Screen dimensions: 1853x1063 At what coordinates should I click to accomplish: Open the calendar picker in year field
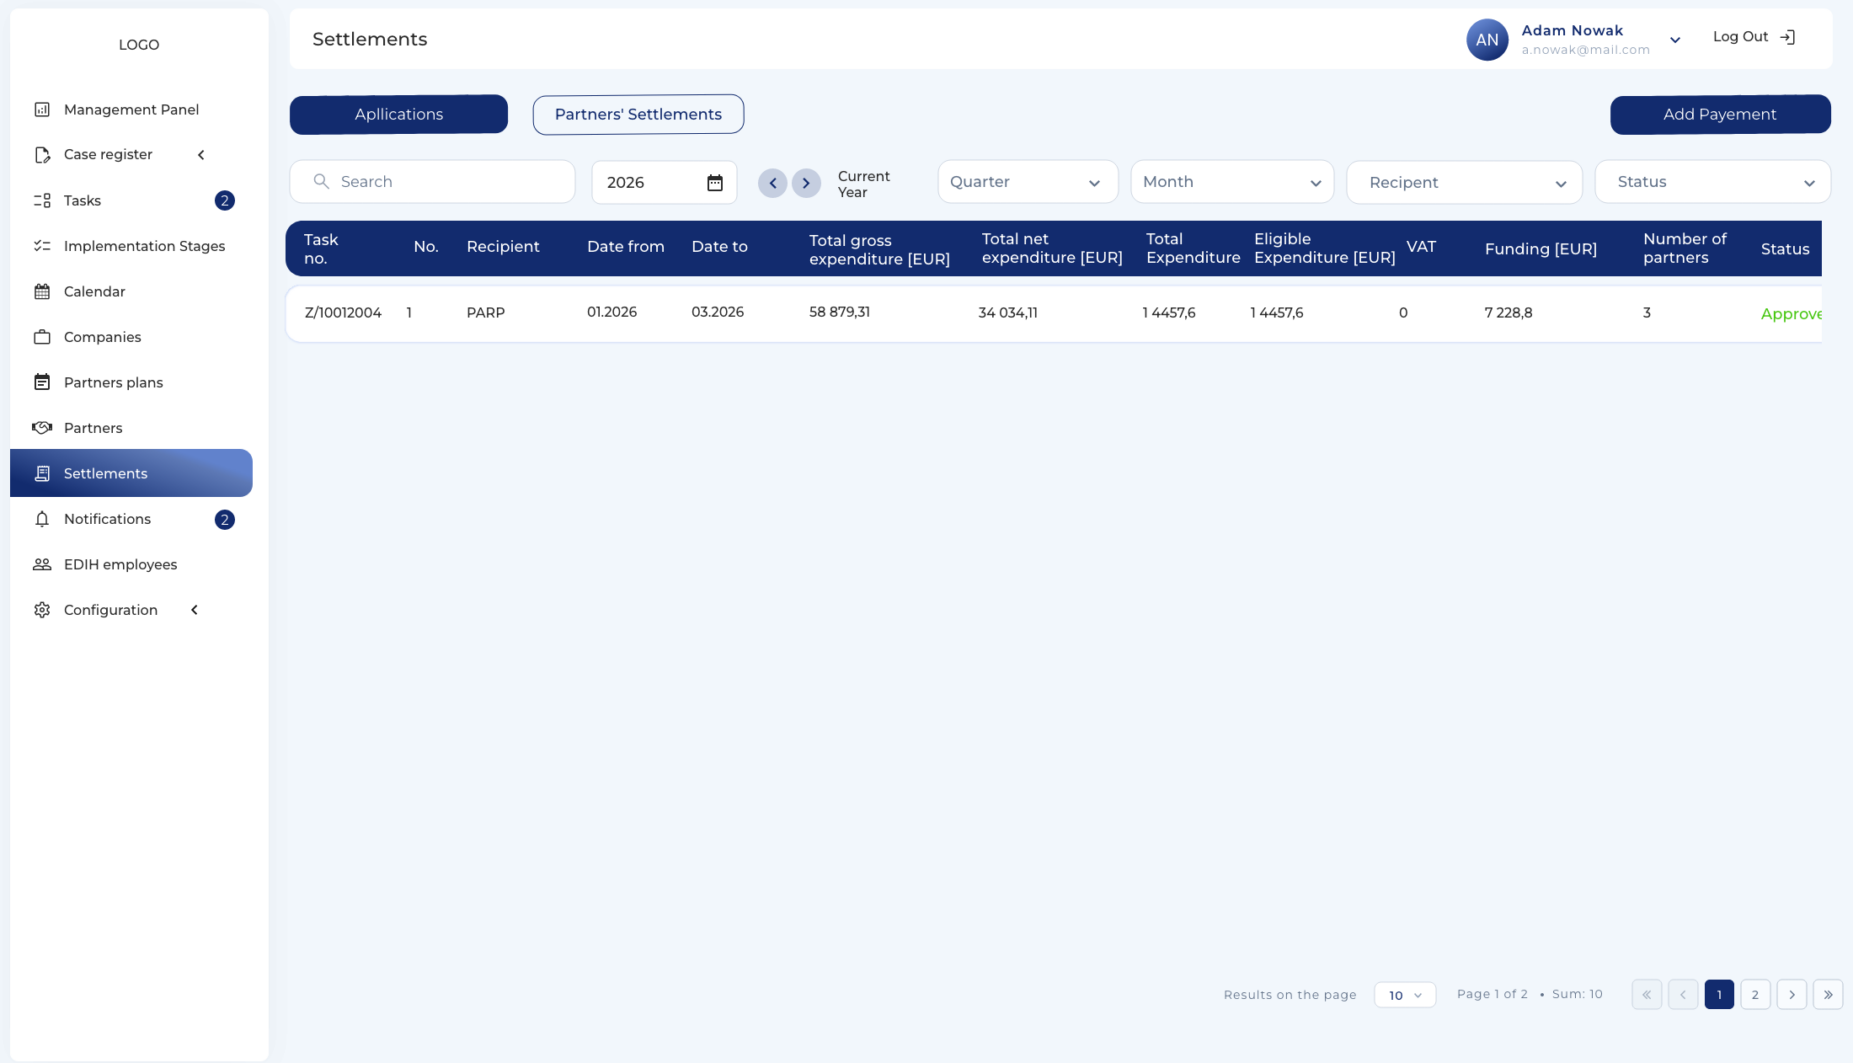pos(715,182)
